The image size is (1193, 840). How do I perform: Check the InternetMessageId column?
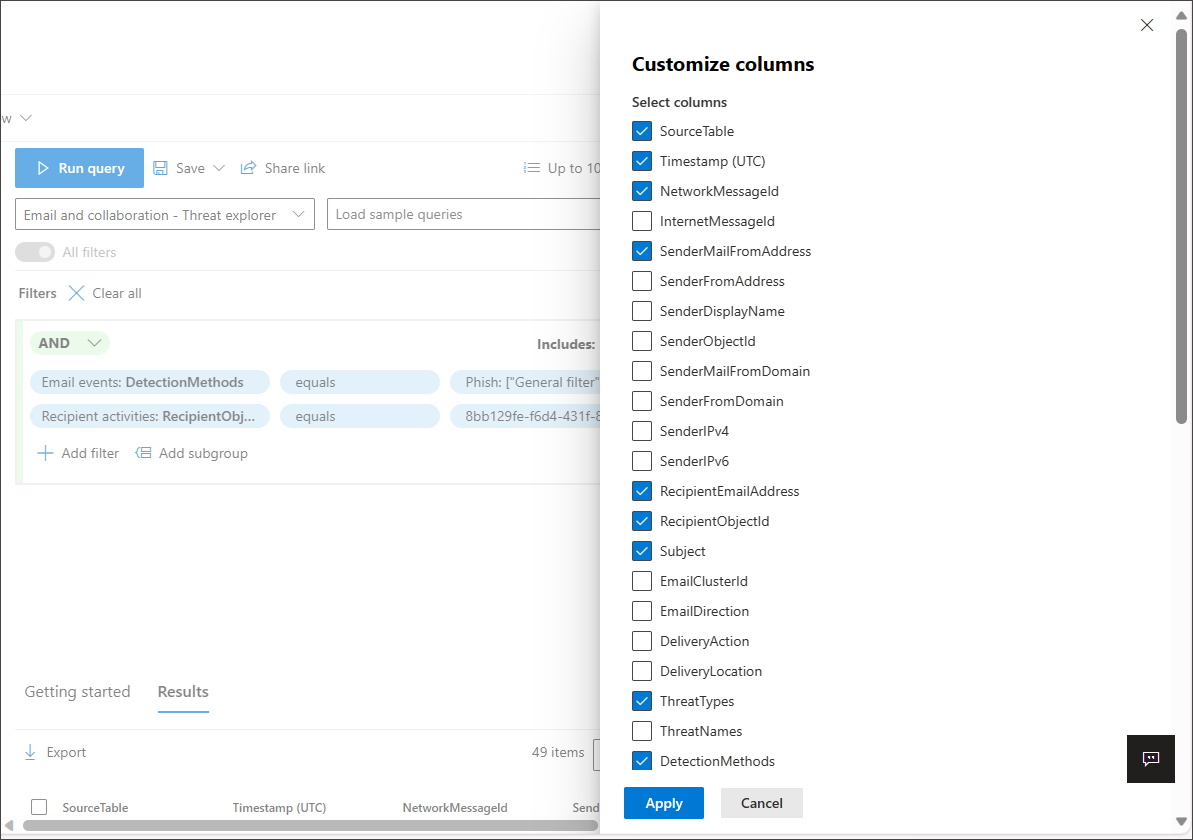641,220
